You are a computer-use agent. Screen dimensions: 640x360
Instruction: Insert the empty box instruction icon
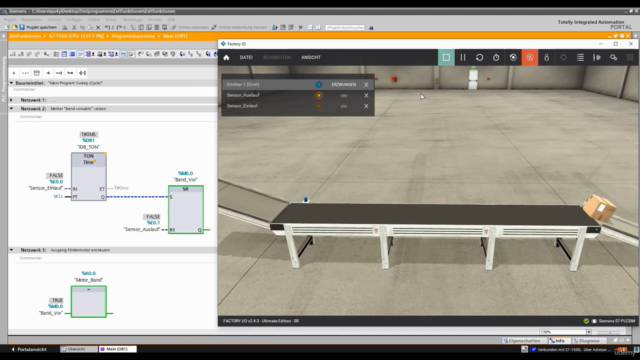(x=37, y=73)
